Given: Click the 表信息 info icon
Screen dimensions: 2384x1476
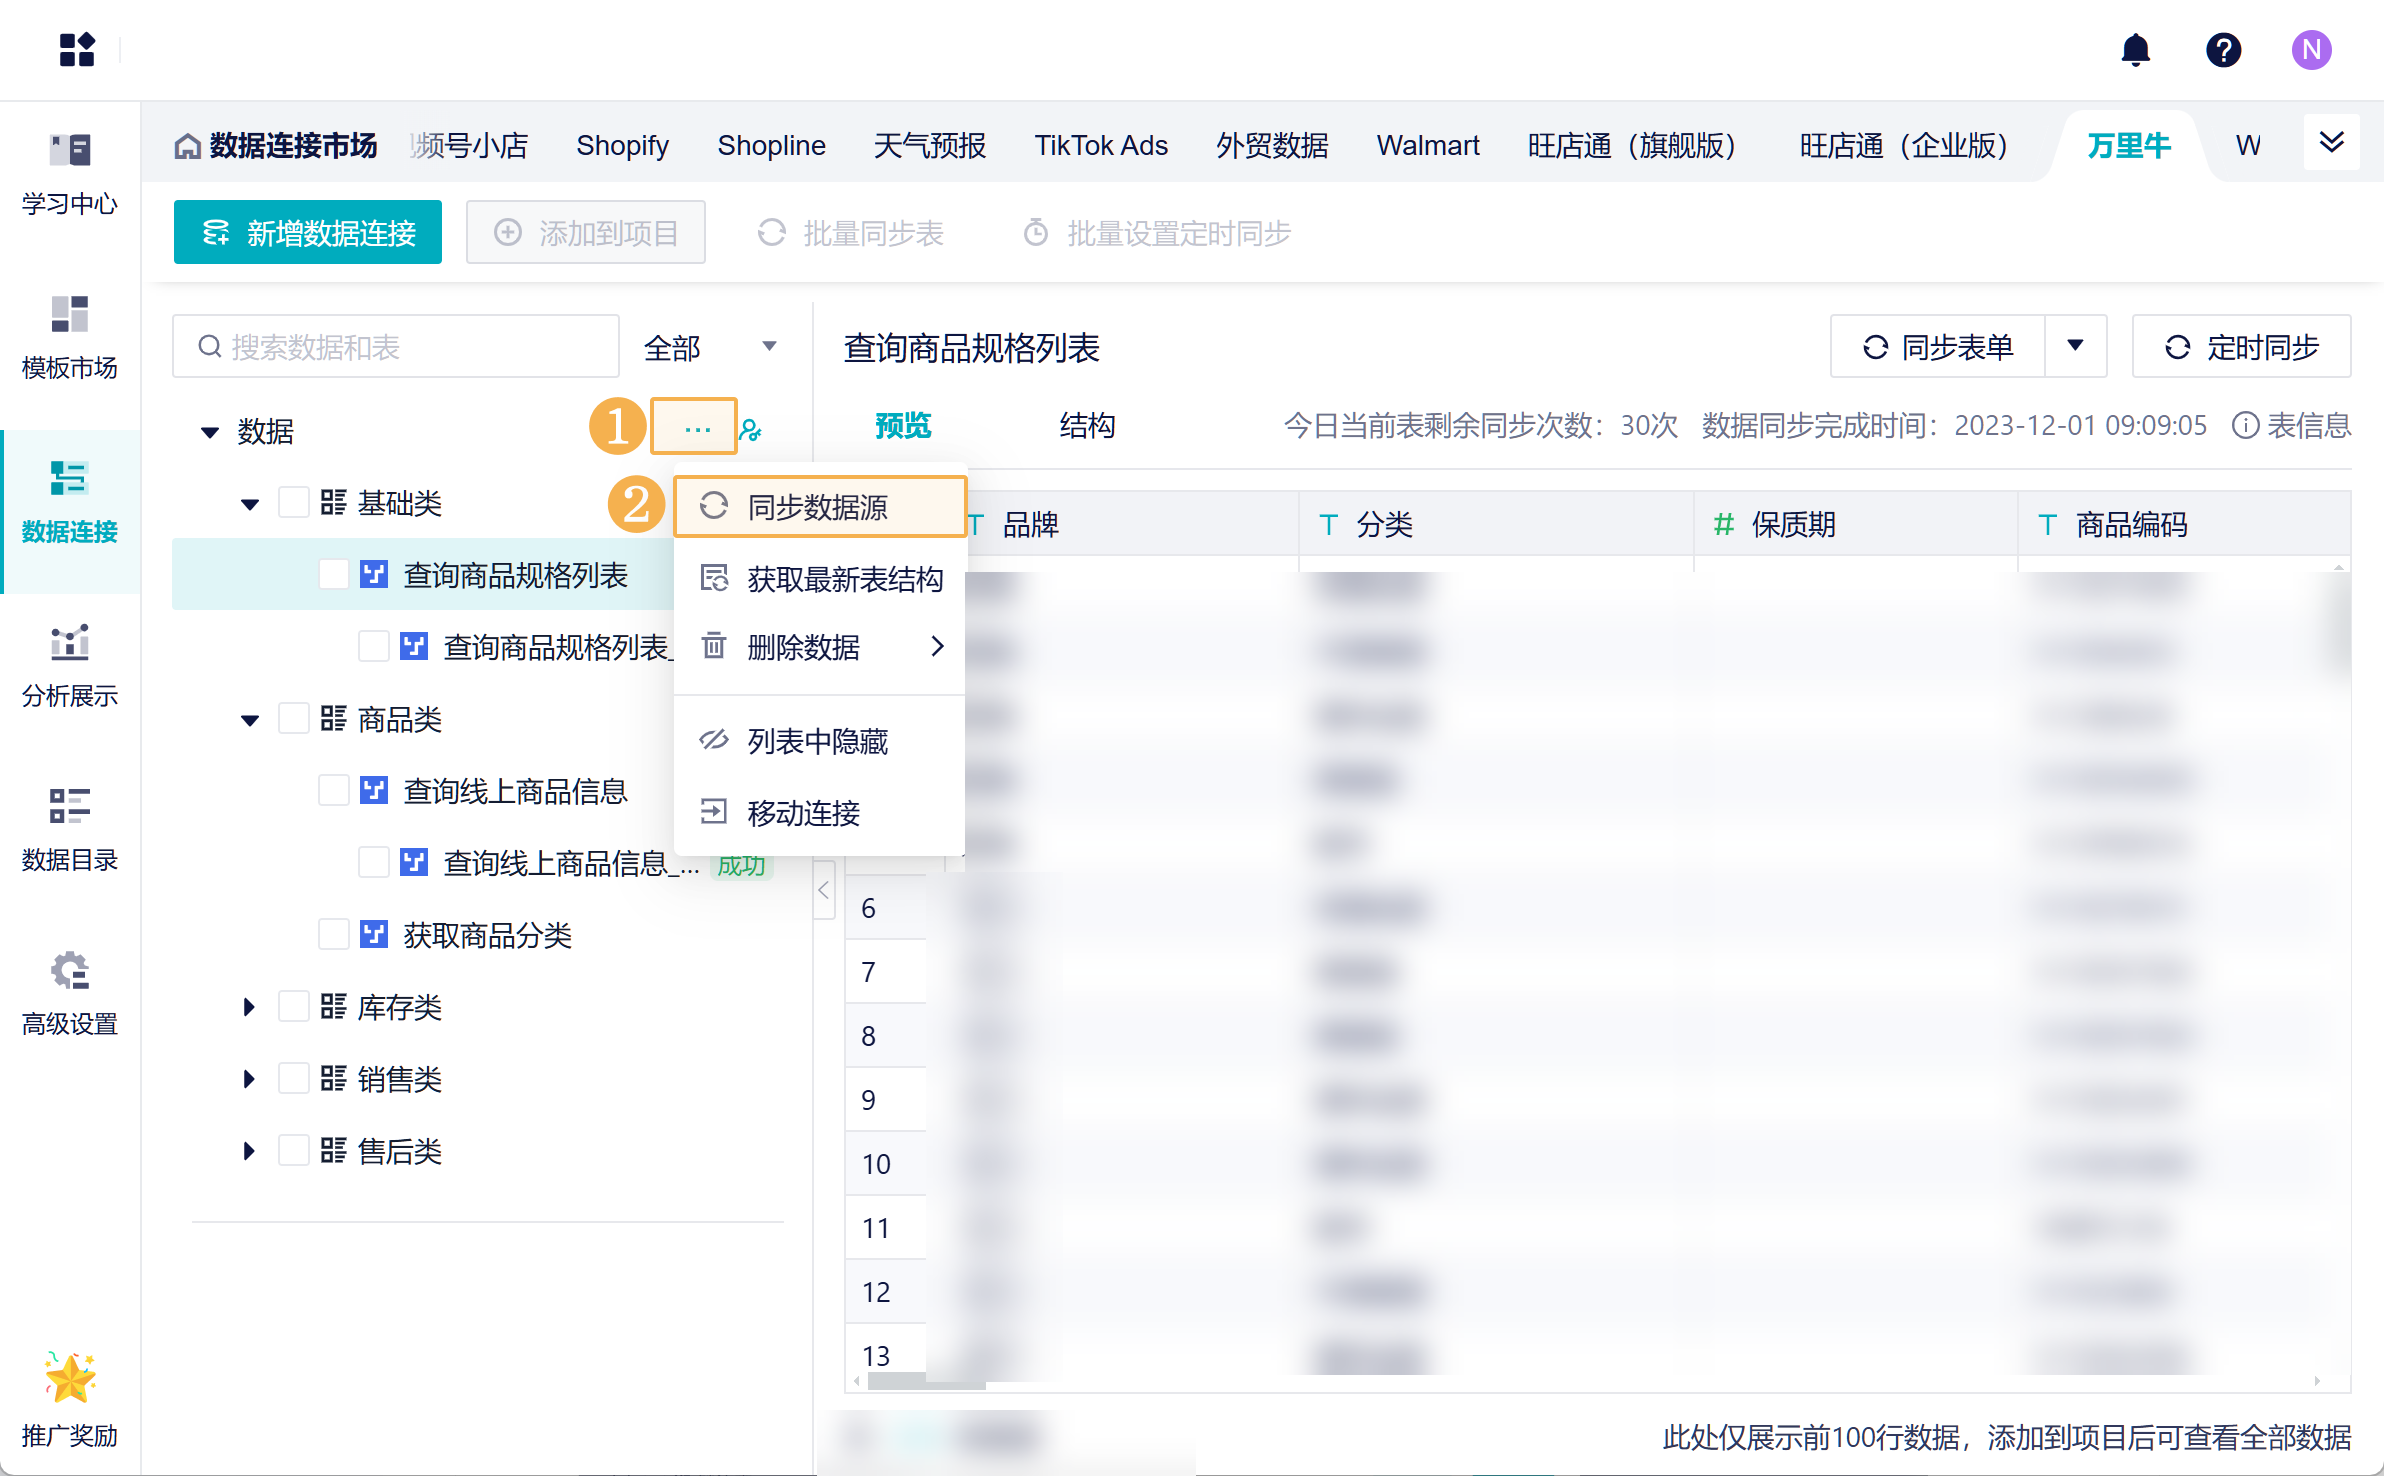Looking at the screenshot, I should 2245,426.
